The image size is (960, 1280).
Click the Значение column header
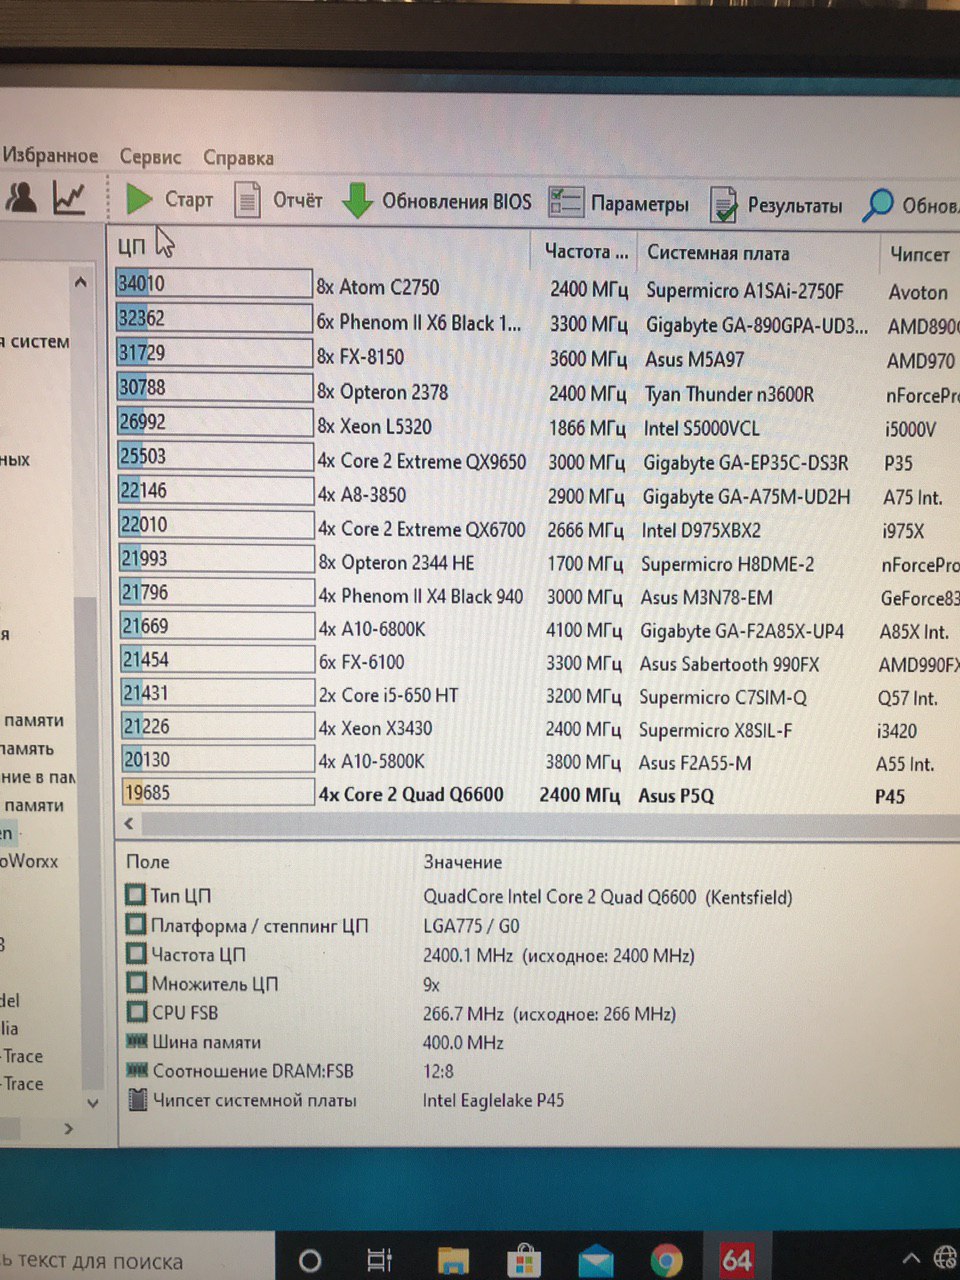coord(462,861)
